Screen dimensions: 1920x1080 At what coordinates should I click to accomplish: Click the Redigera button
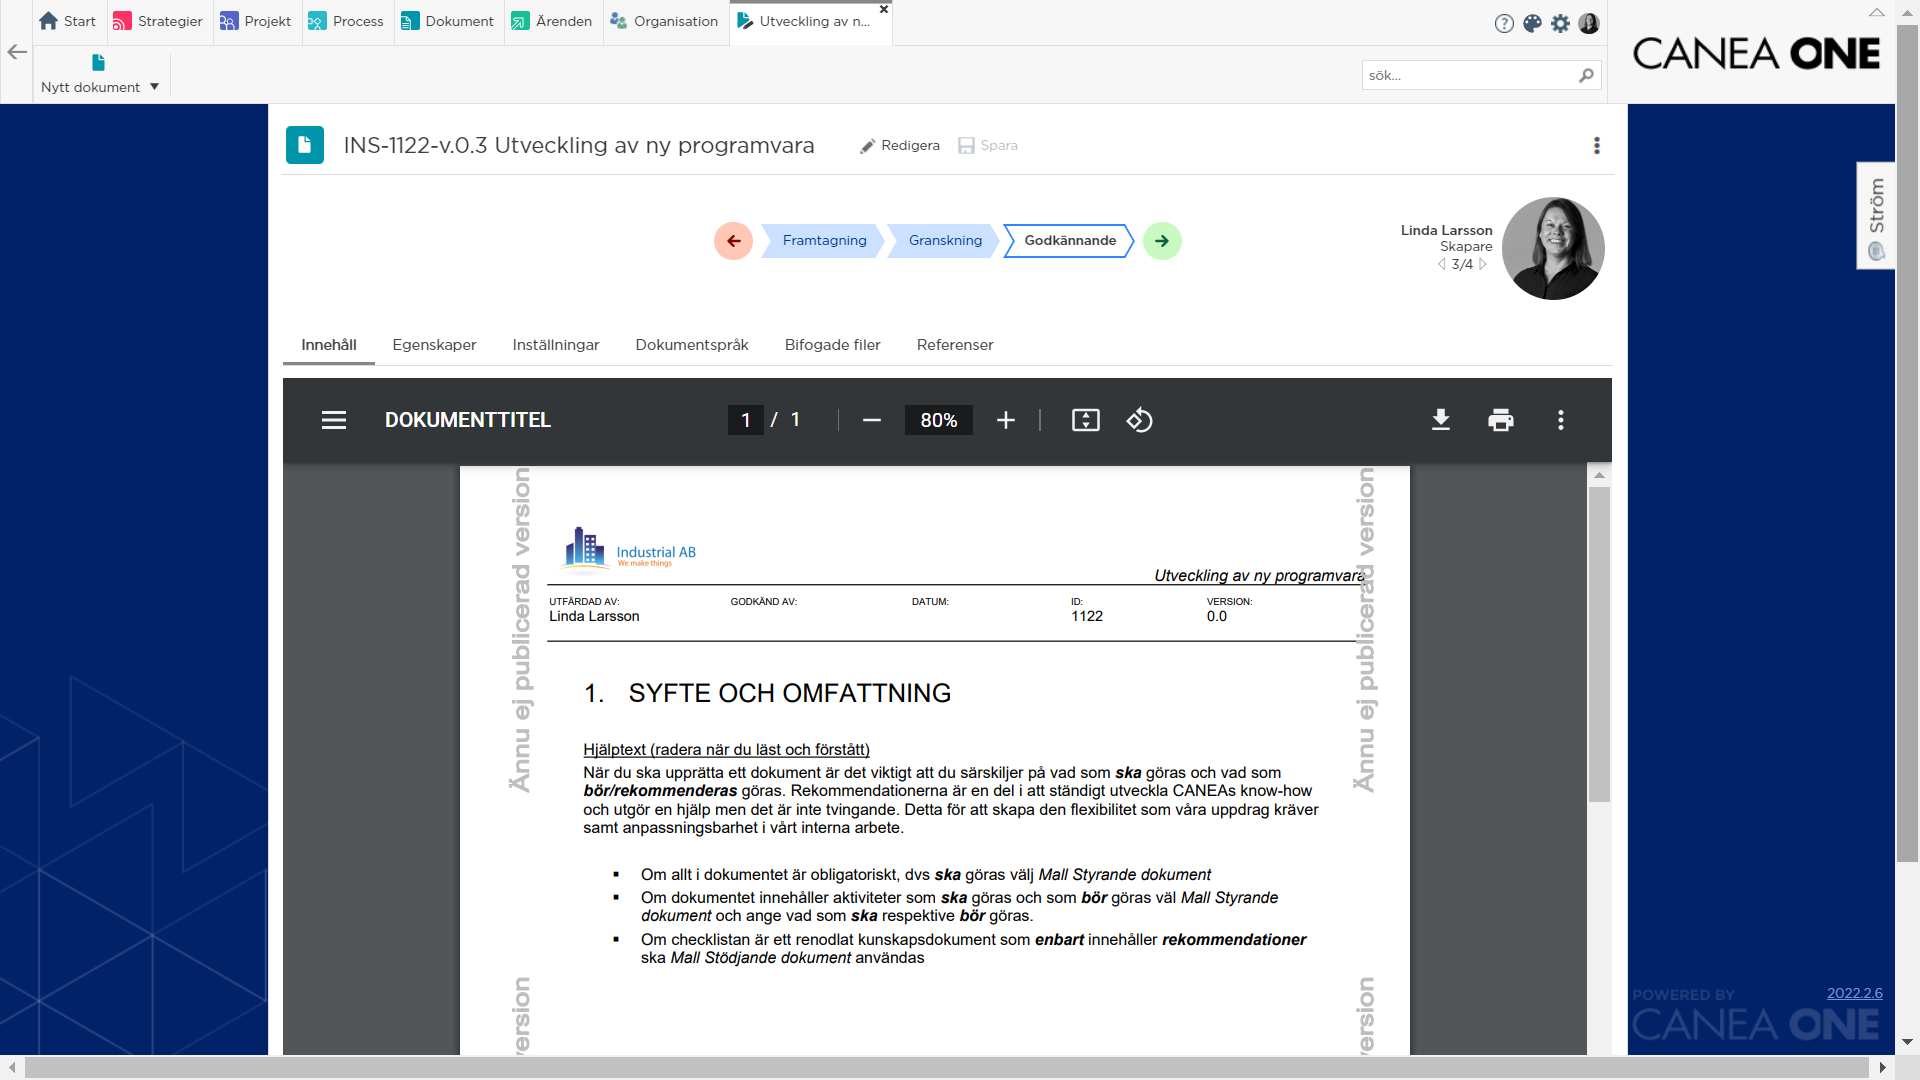pos(899,145)
